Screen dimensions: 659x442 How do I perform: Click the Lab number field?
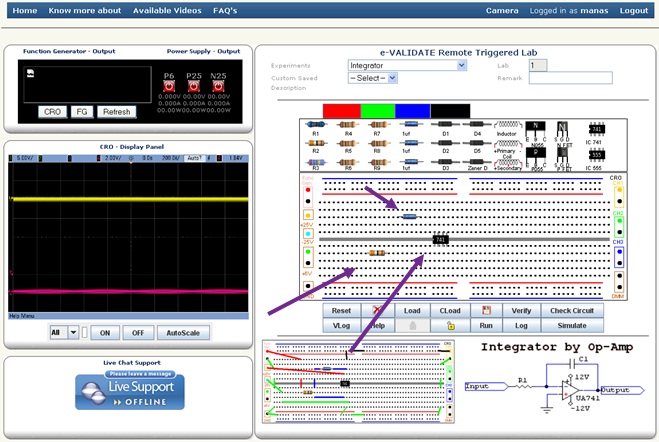[538, 65]
